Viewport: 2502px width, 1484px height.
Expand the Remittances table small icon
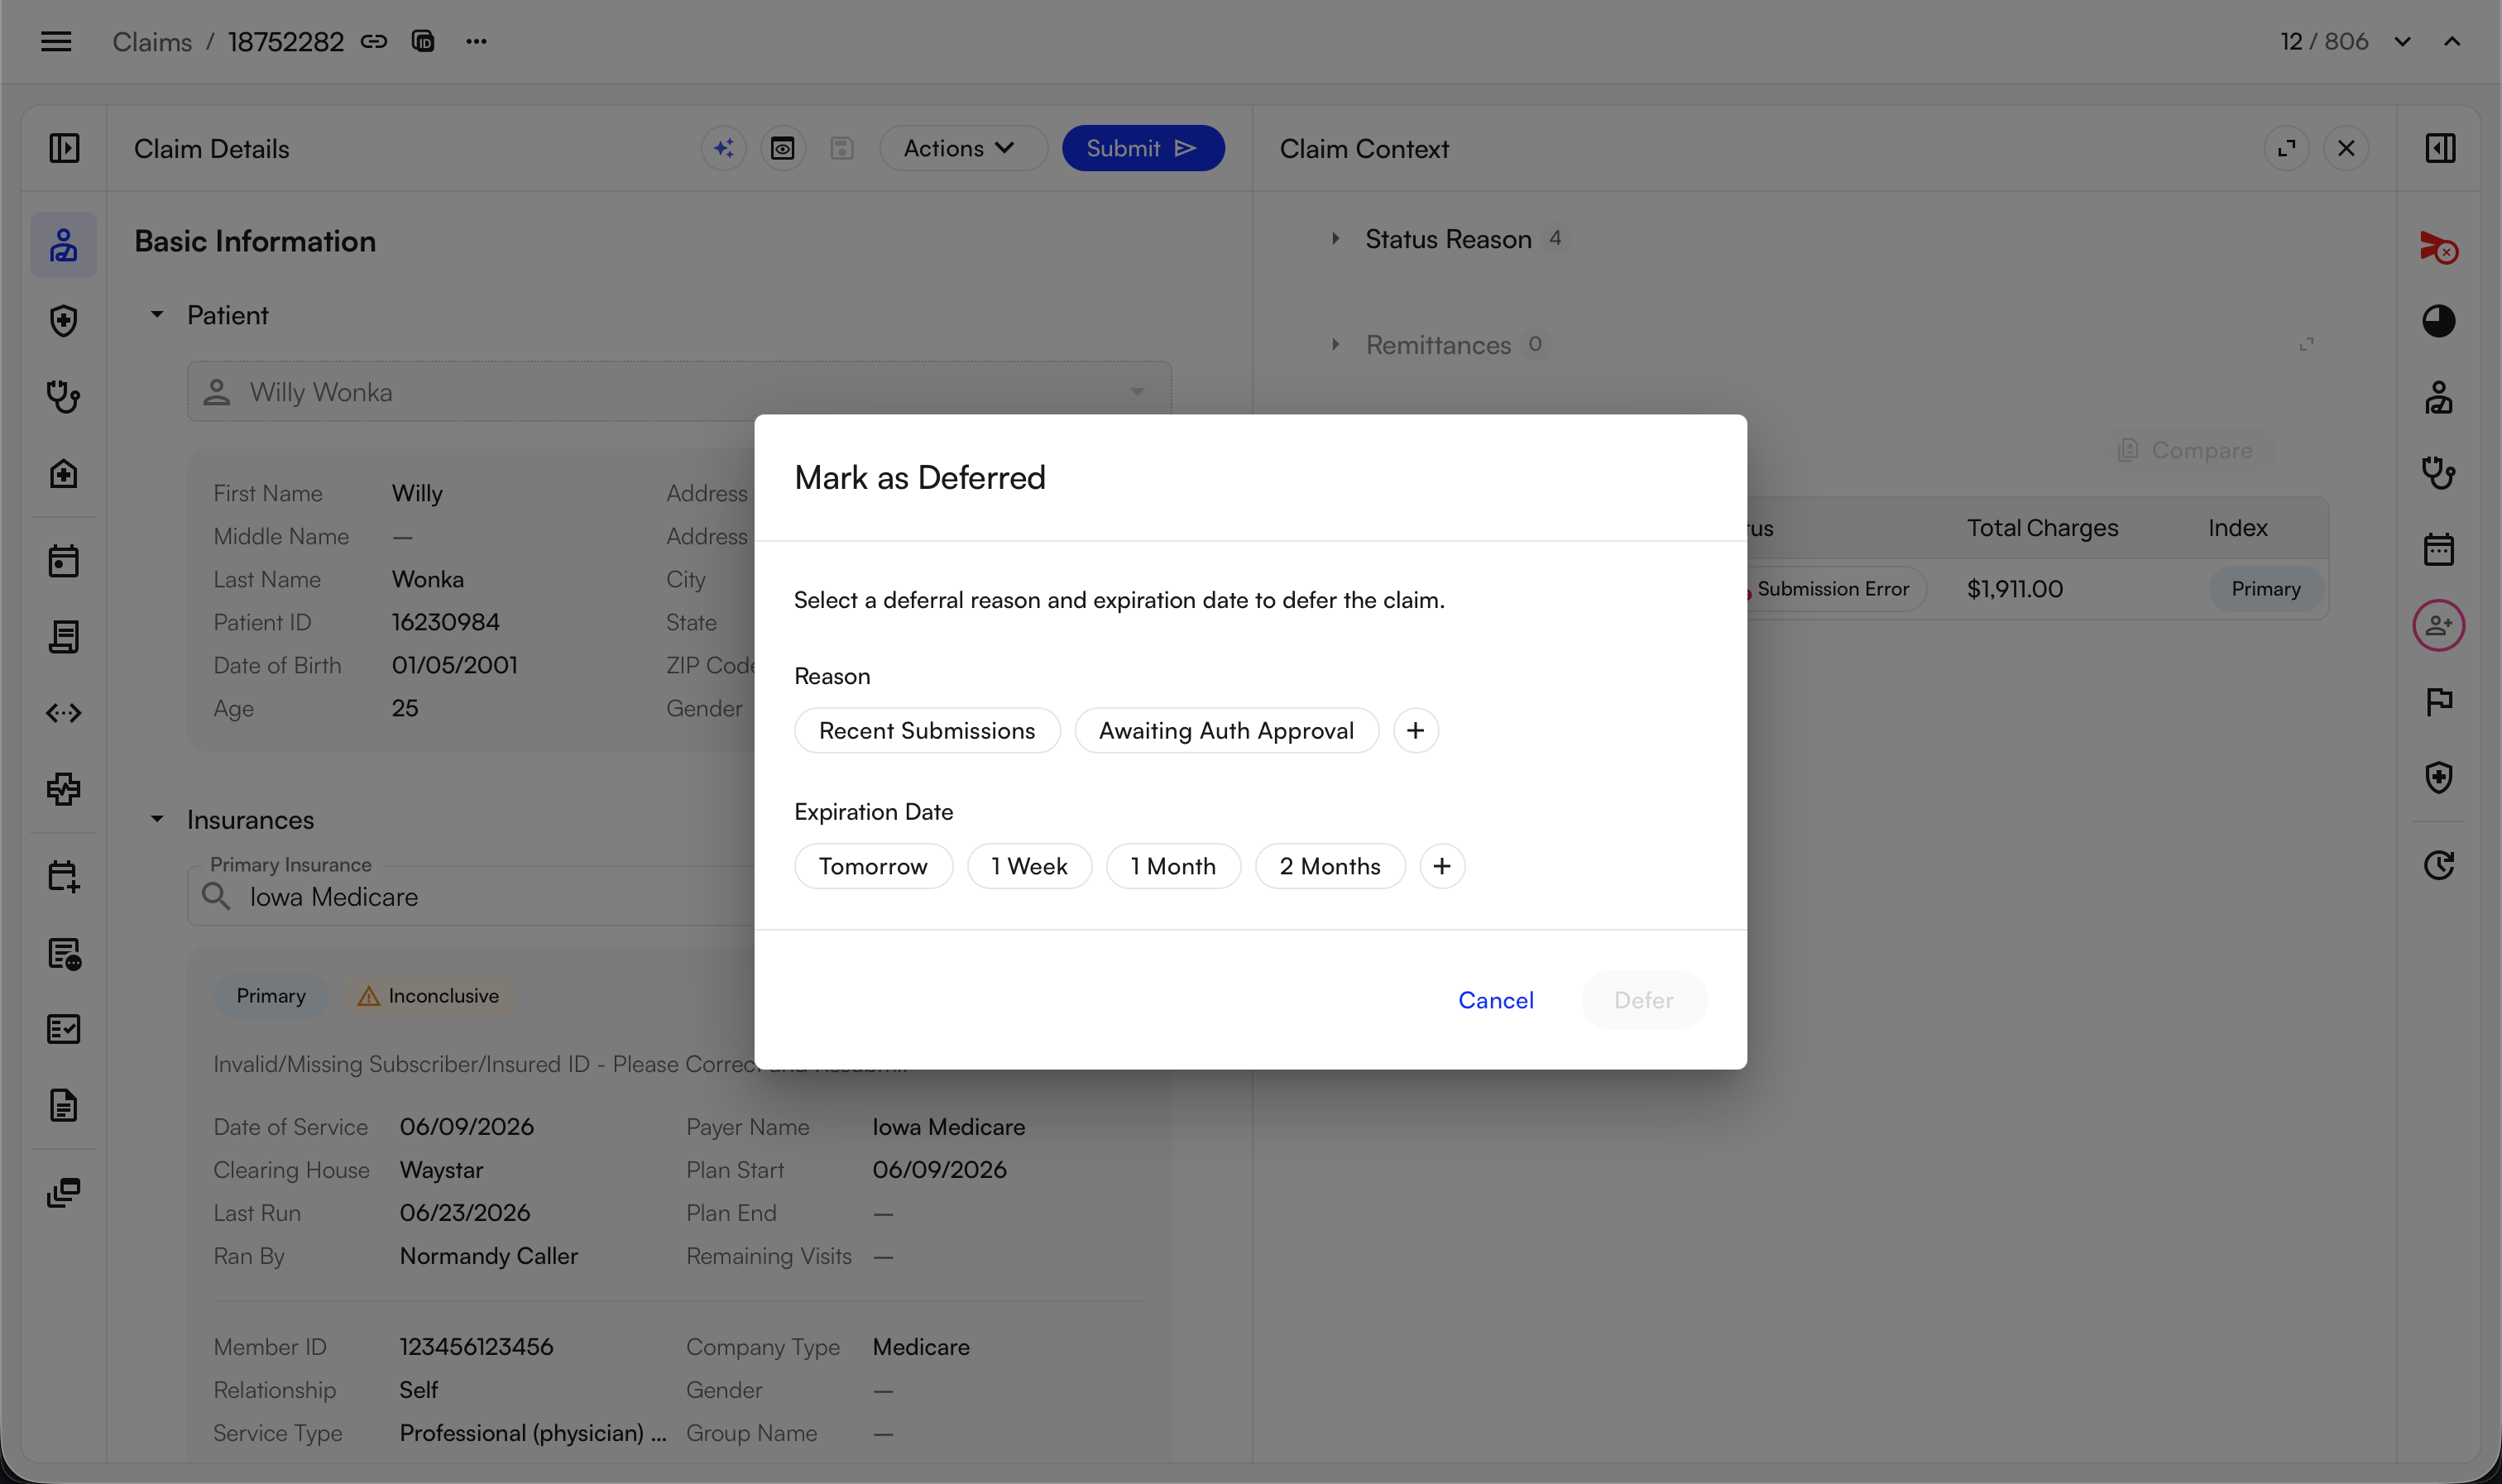click(2306, 344)
